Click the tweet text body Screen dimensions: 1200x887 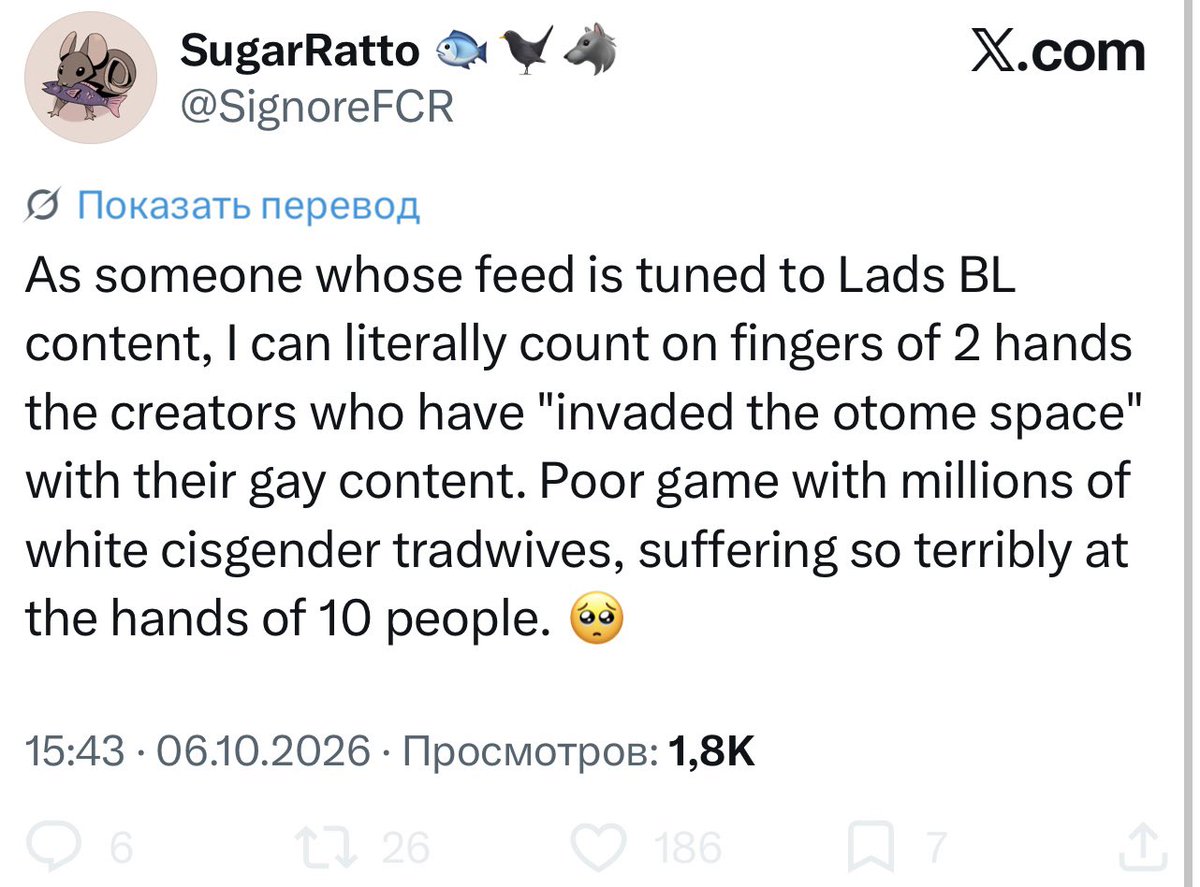578,448
